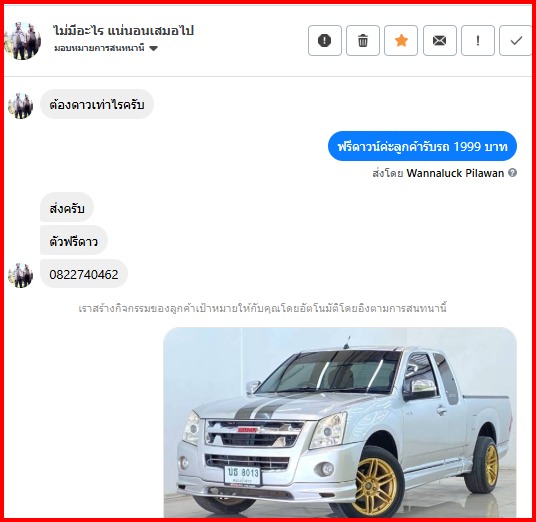Click the ส่งครับ message bubble
The width and height of the screenshot is (536, 522).
point(67,208)
